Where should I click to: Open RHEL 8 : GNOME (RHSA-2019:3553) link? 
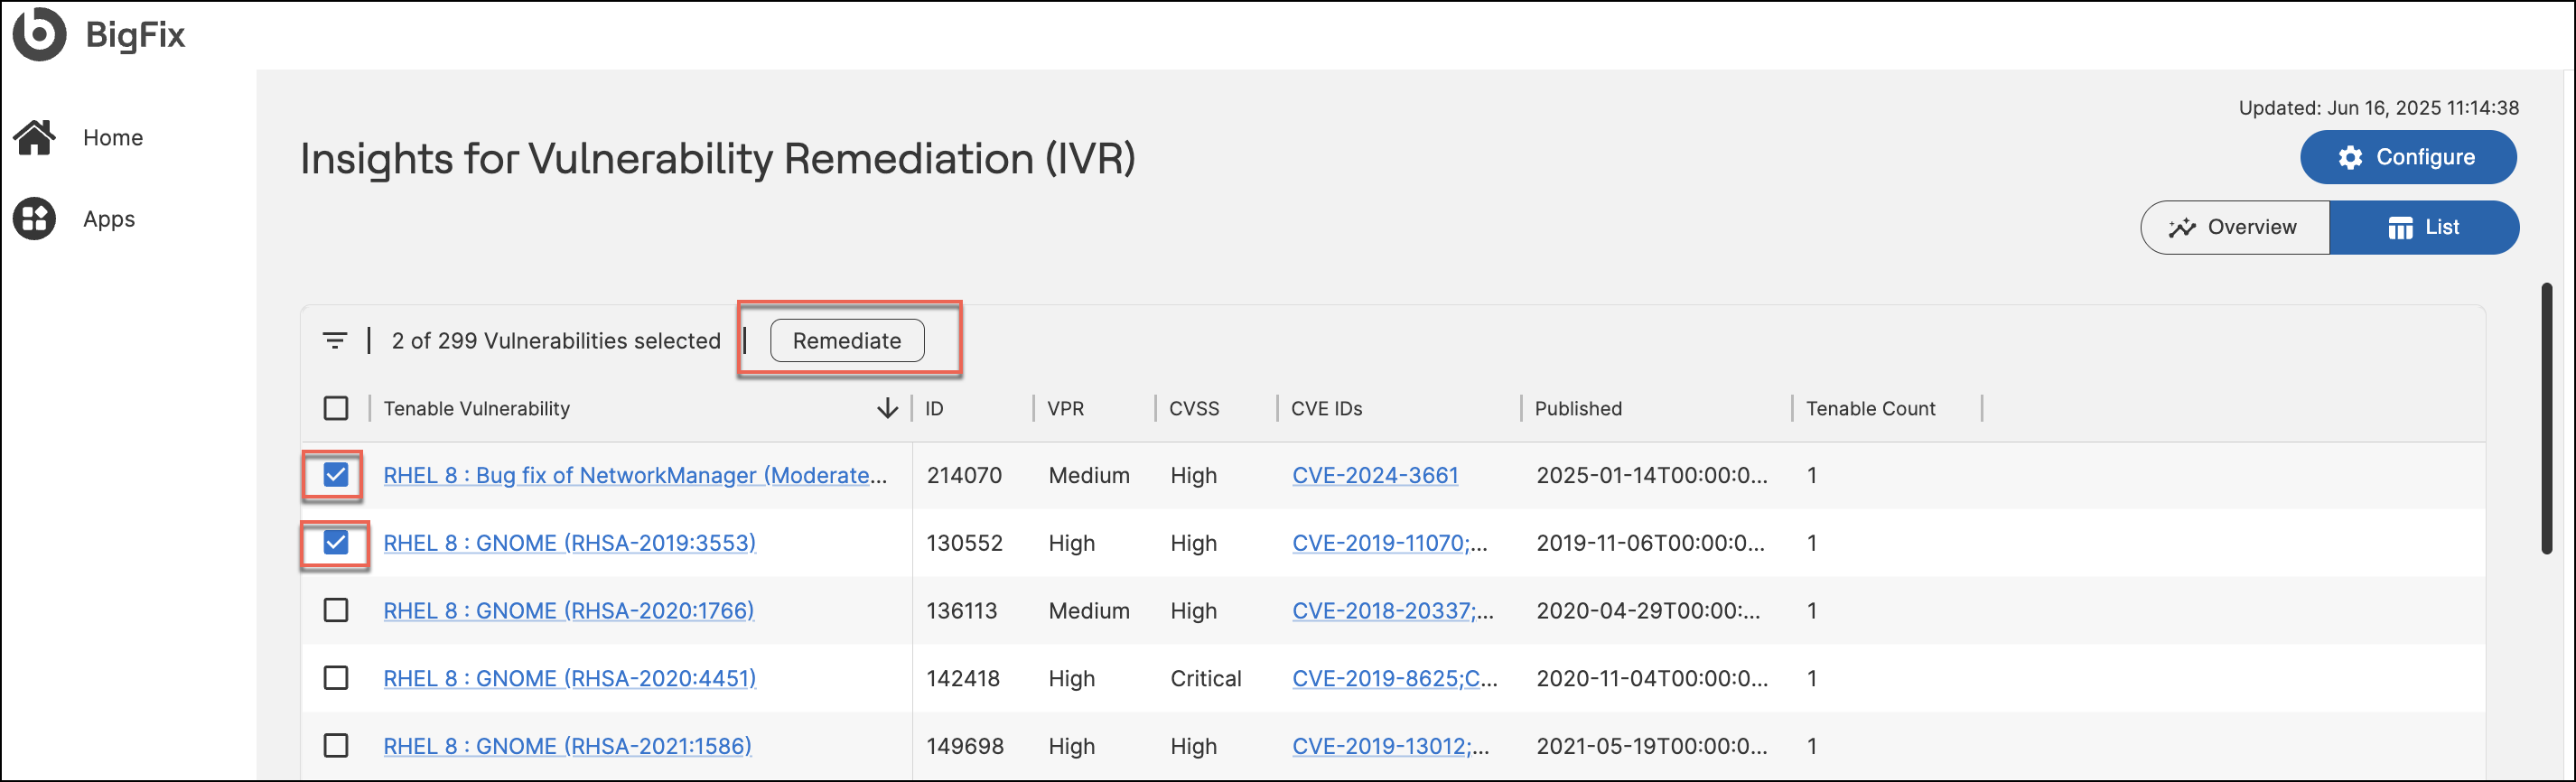pos(569,543)
